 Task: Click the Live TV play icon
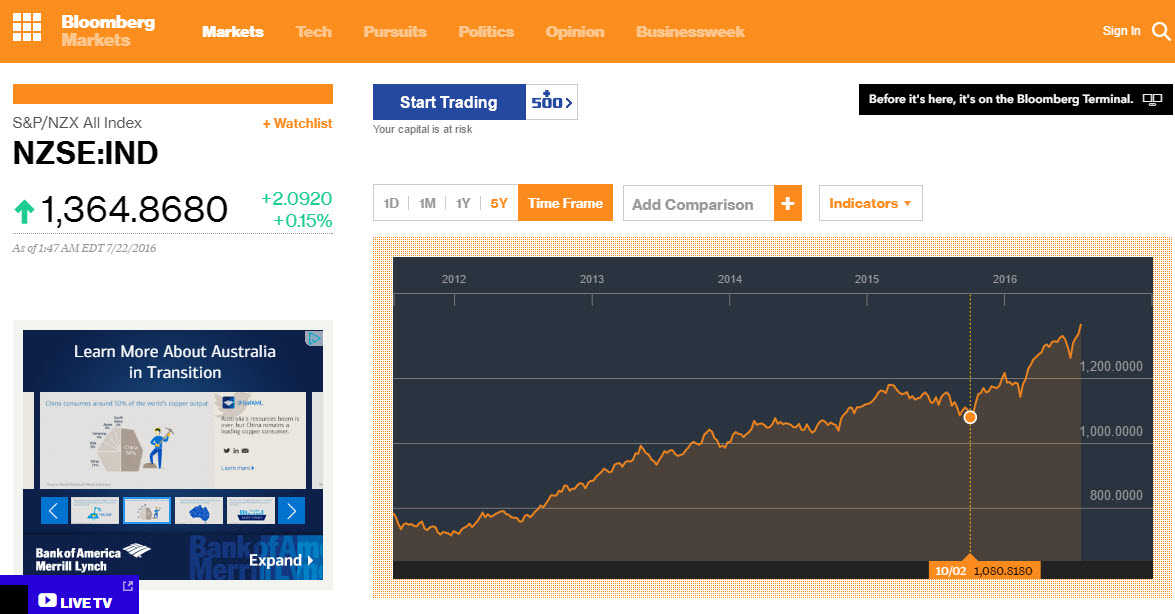click(47, 601)
